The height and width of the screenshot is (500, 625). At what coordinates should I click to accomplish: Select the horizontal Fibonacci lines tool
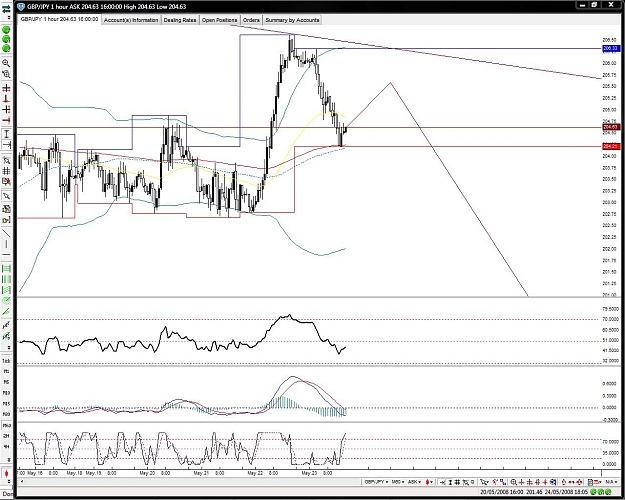[x=6, y=268]
